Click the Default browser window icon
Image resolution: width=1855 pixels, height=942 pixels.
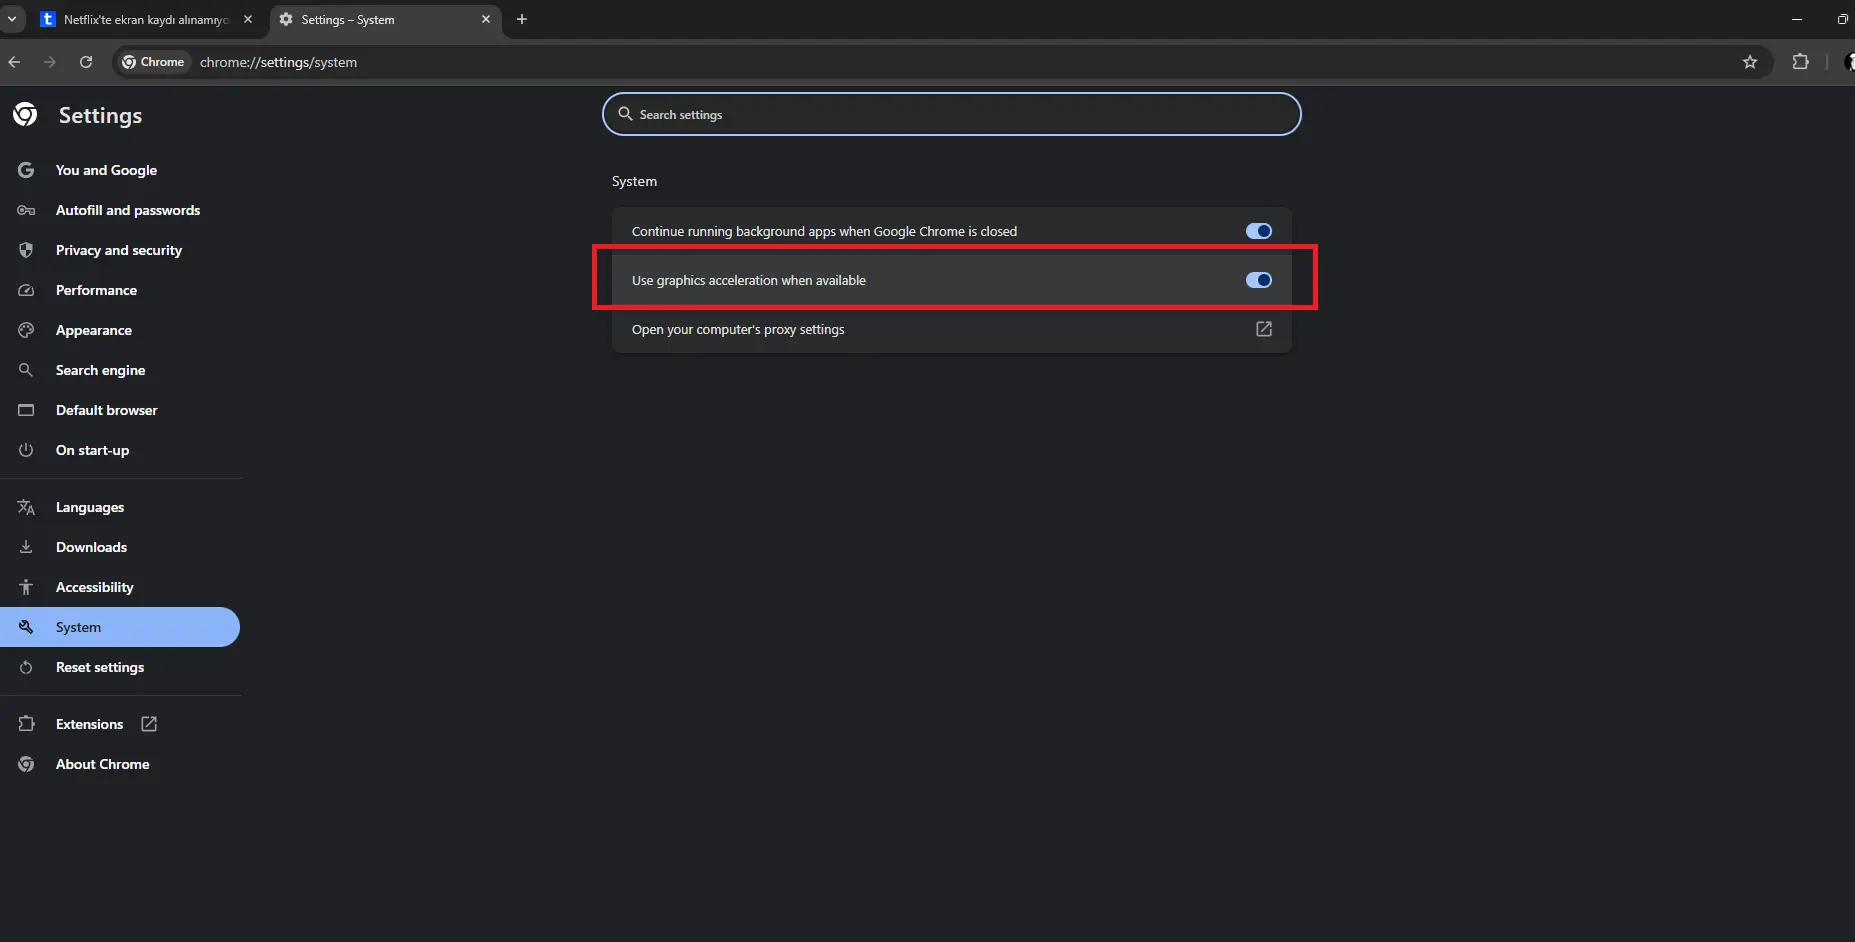tap(26, 410)
